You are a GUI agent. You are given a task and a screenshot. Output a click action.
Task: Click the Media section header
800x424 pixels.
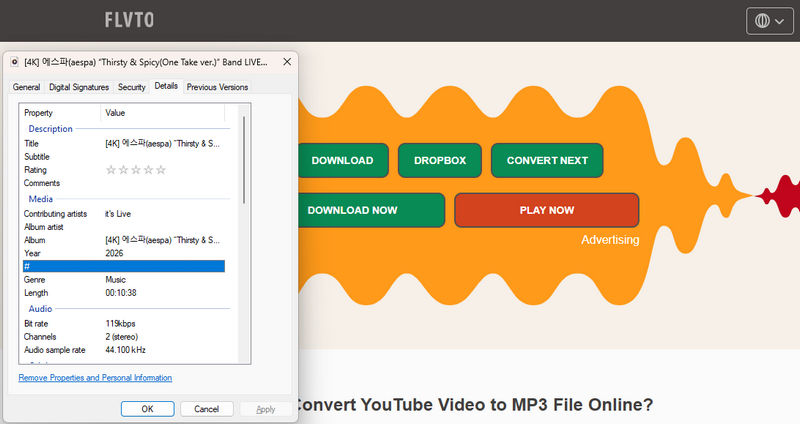tap(40, 199)
